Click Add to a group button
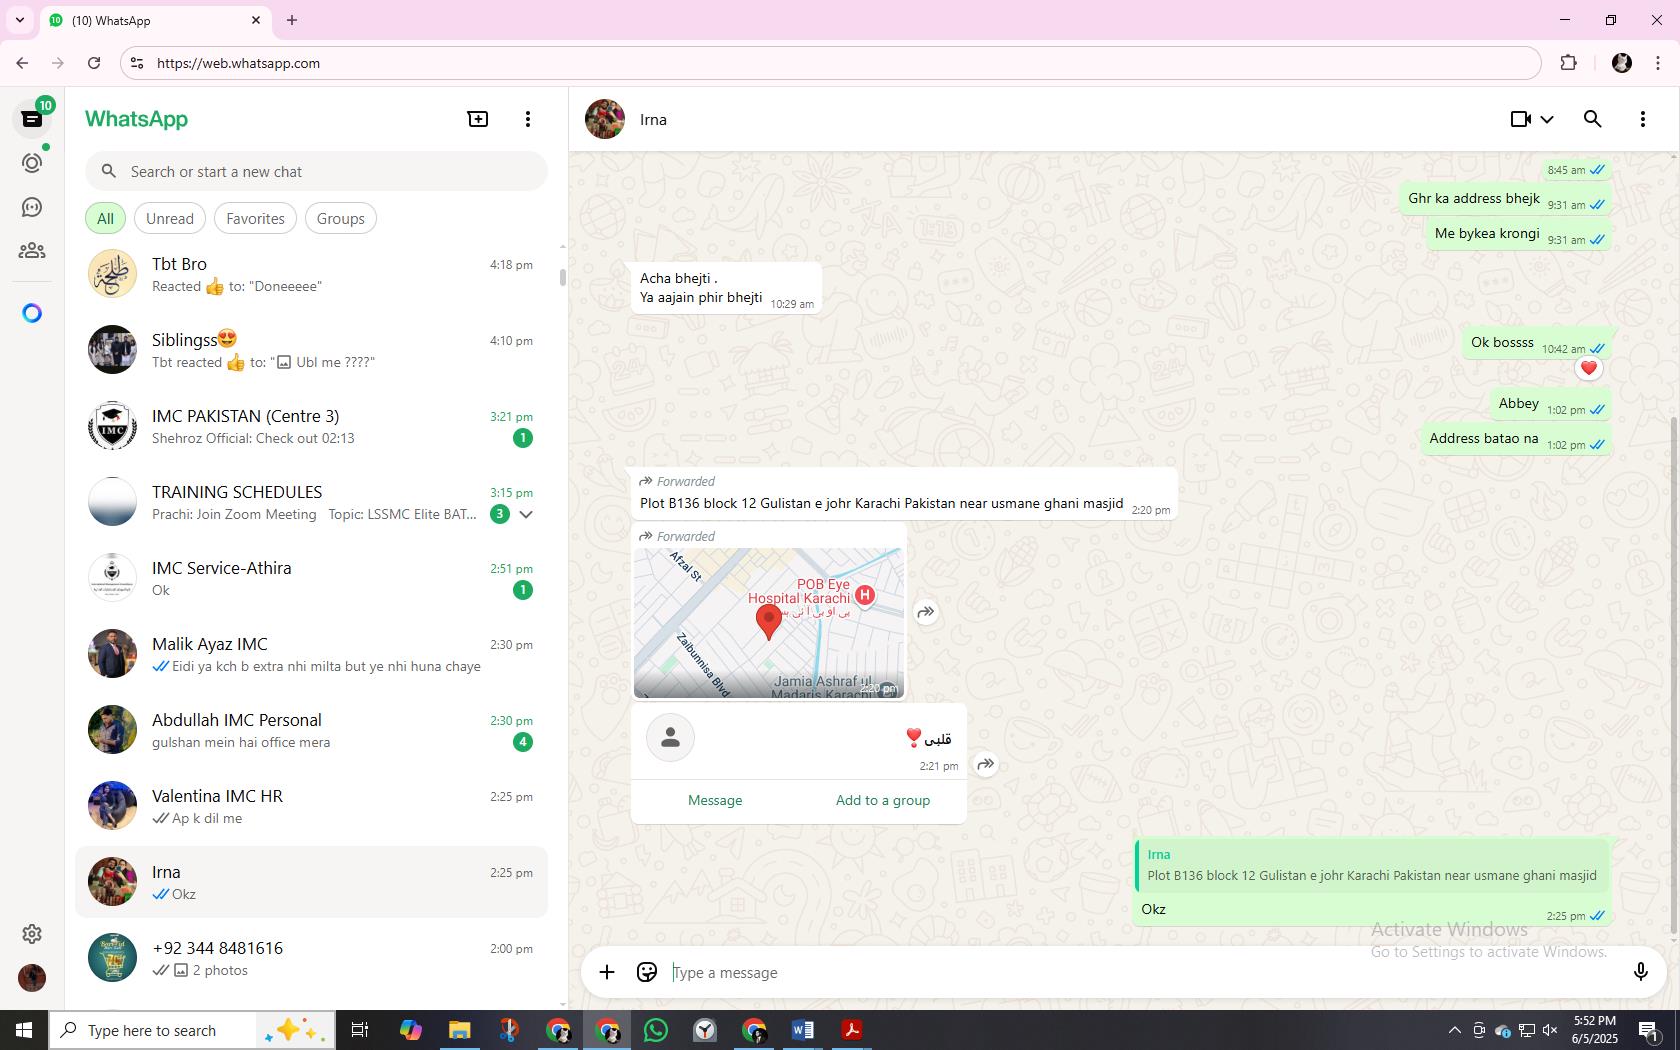Viewport: 1680px width, 1050px height. click(x=883, y=800)
